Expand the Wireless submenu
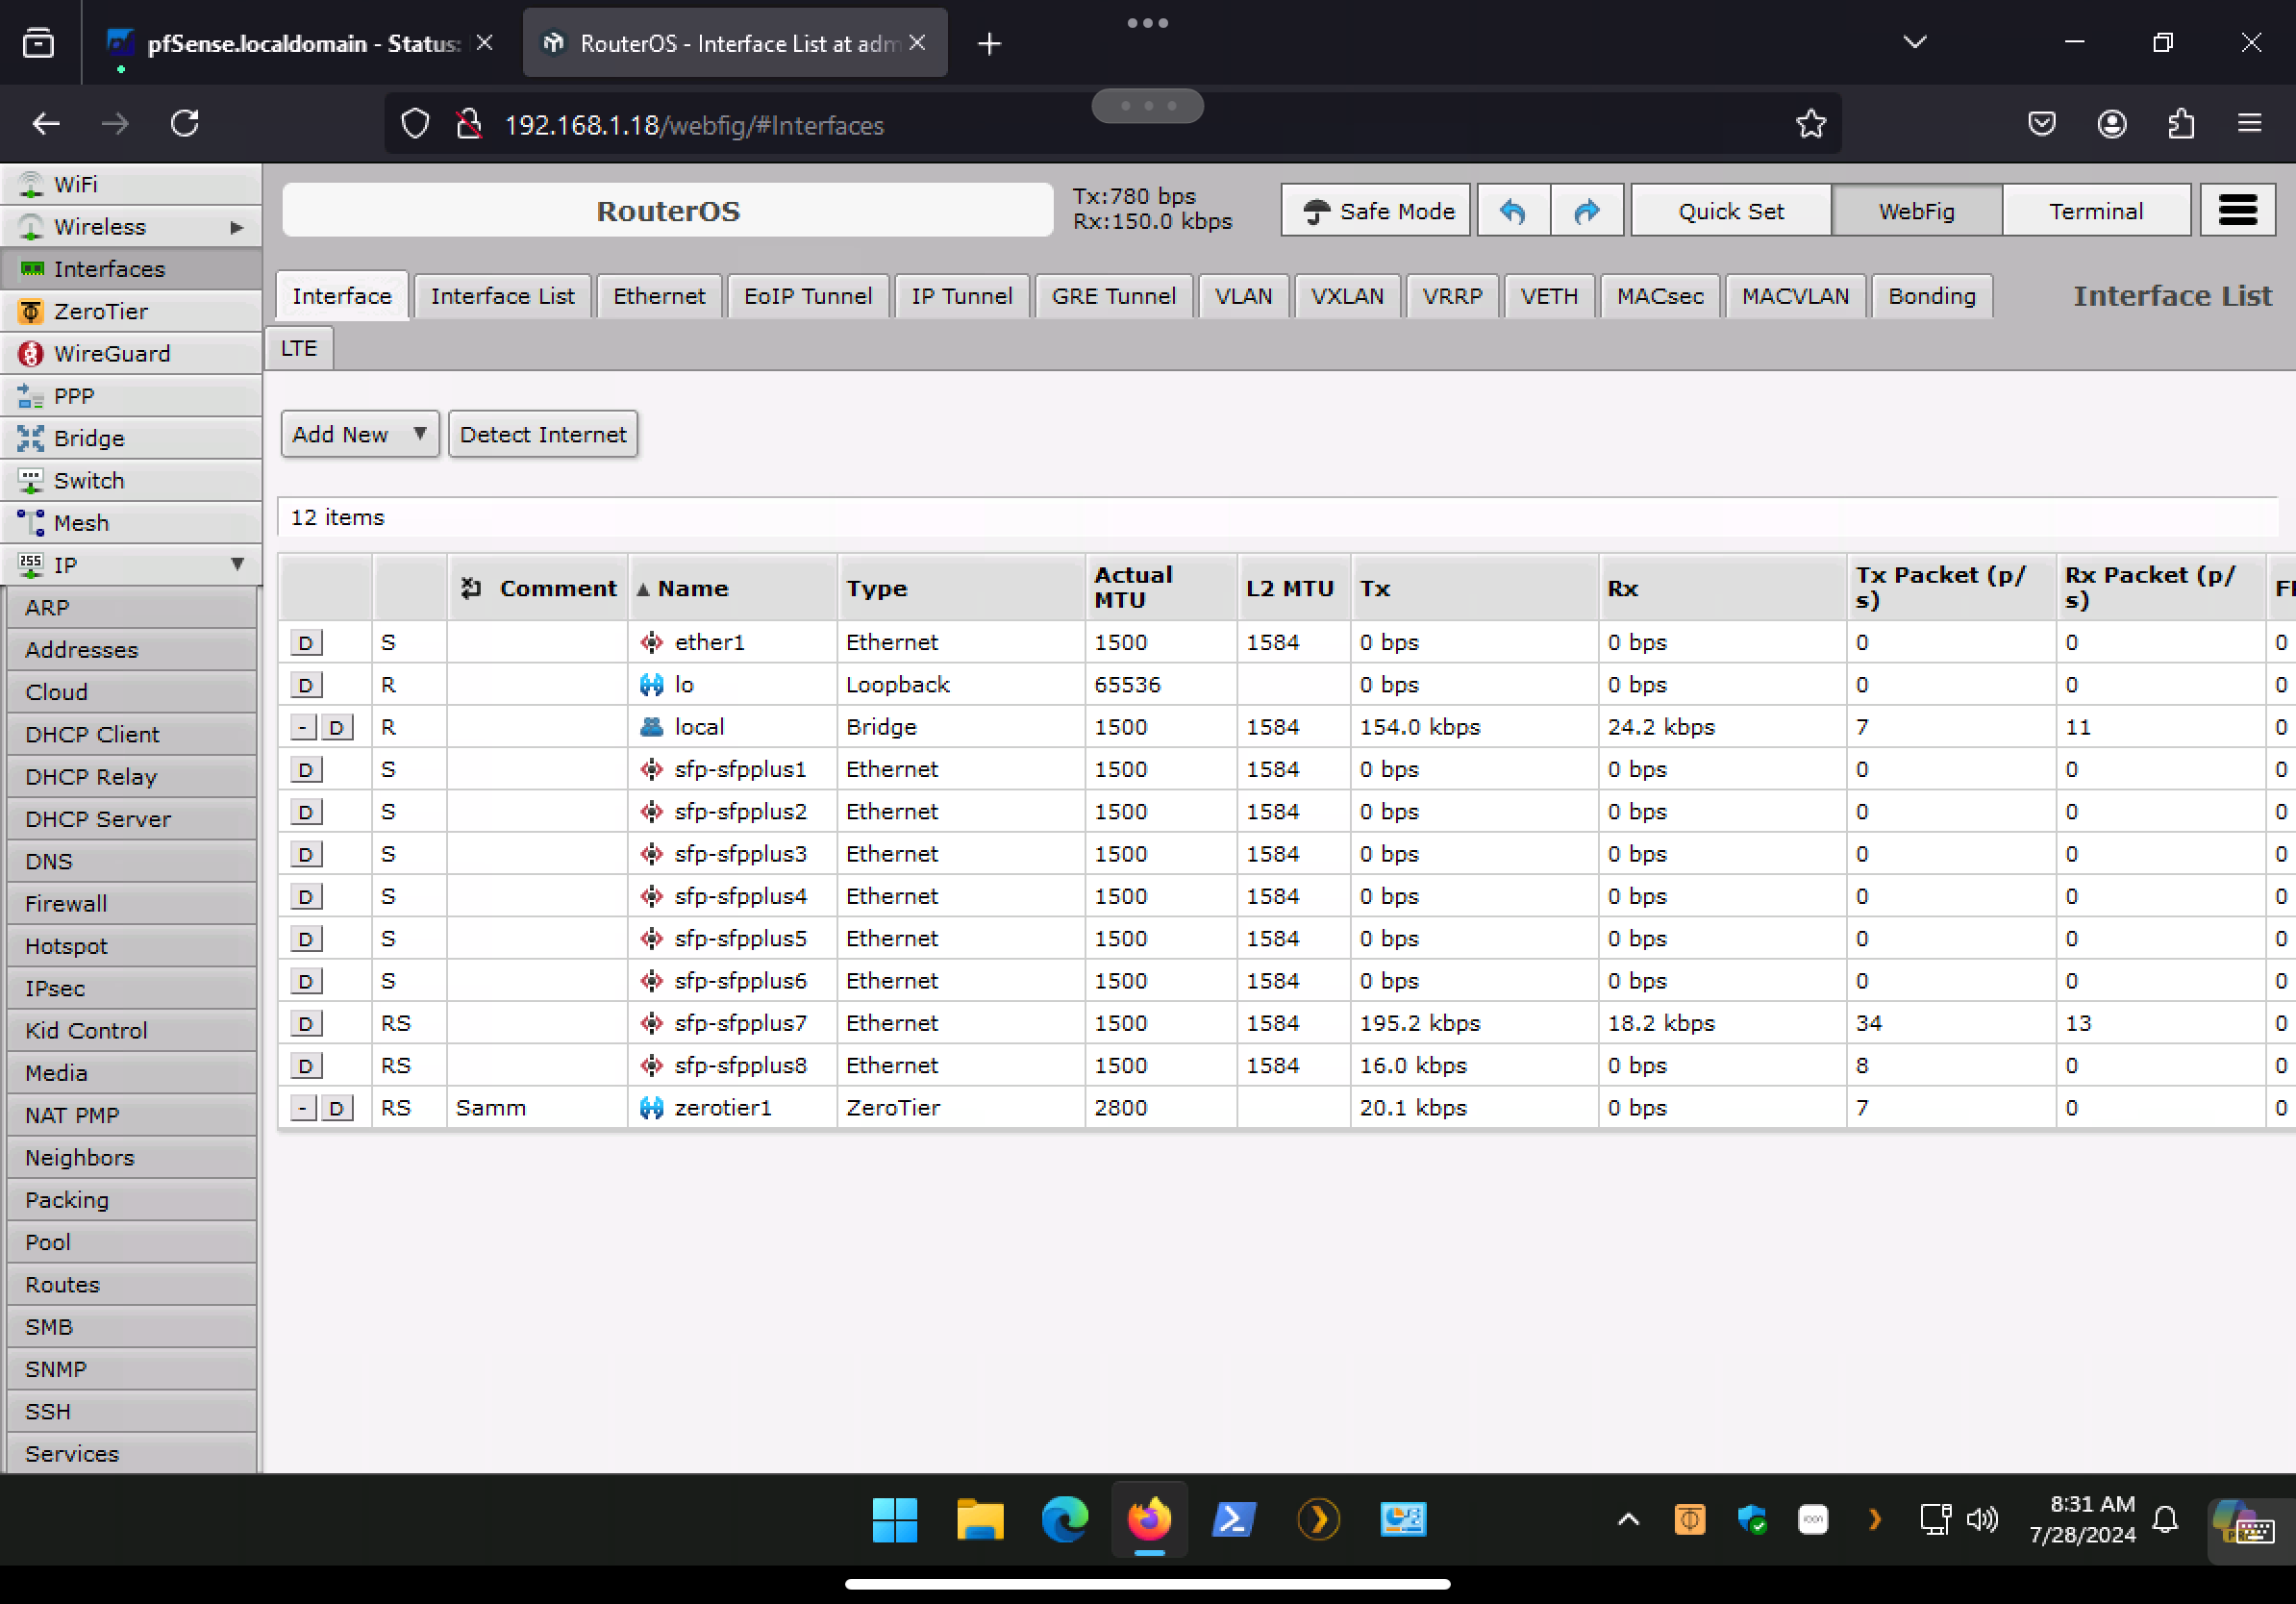This screenshot has height=1604, width=2296. pos(236,227)
